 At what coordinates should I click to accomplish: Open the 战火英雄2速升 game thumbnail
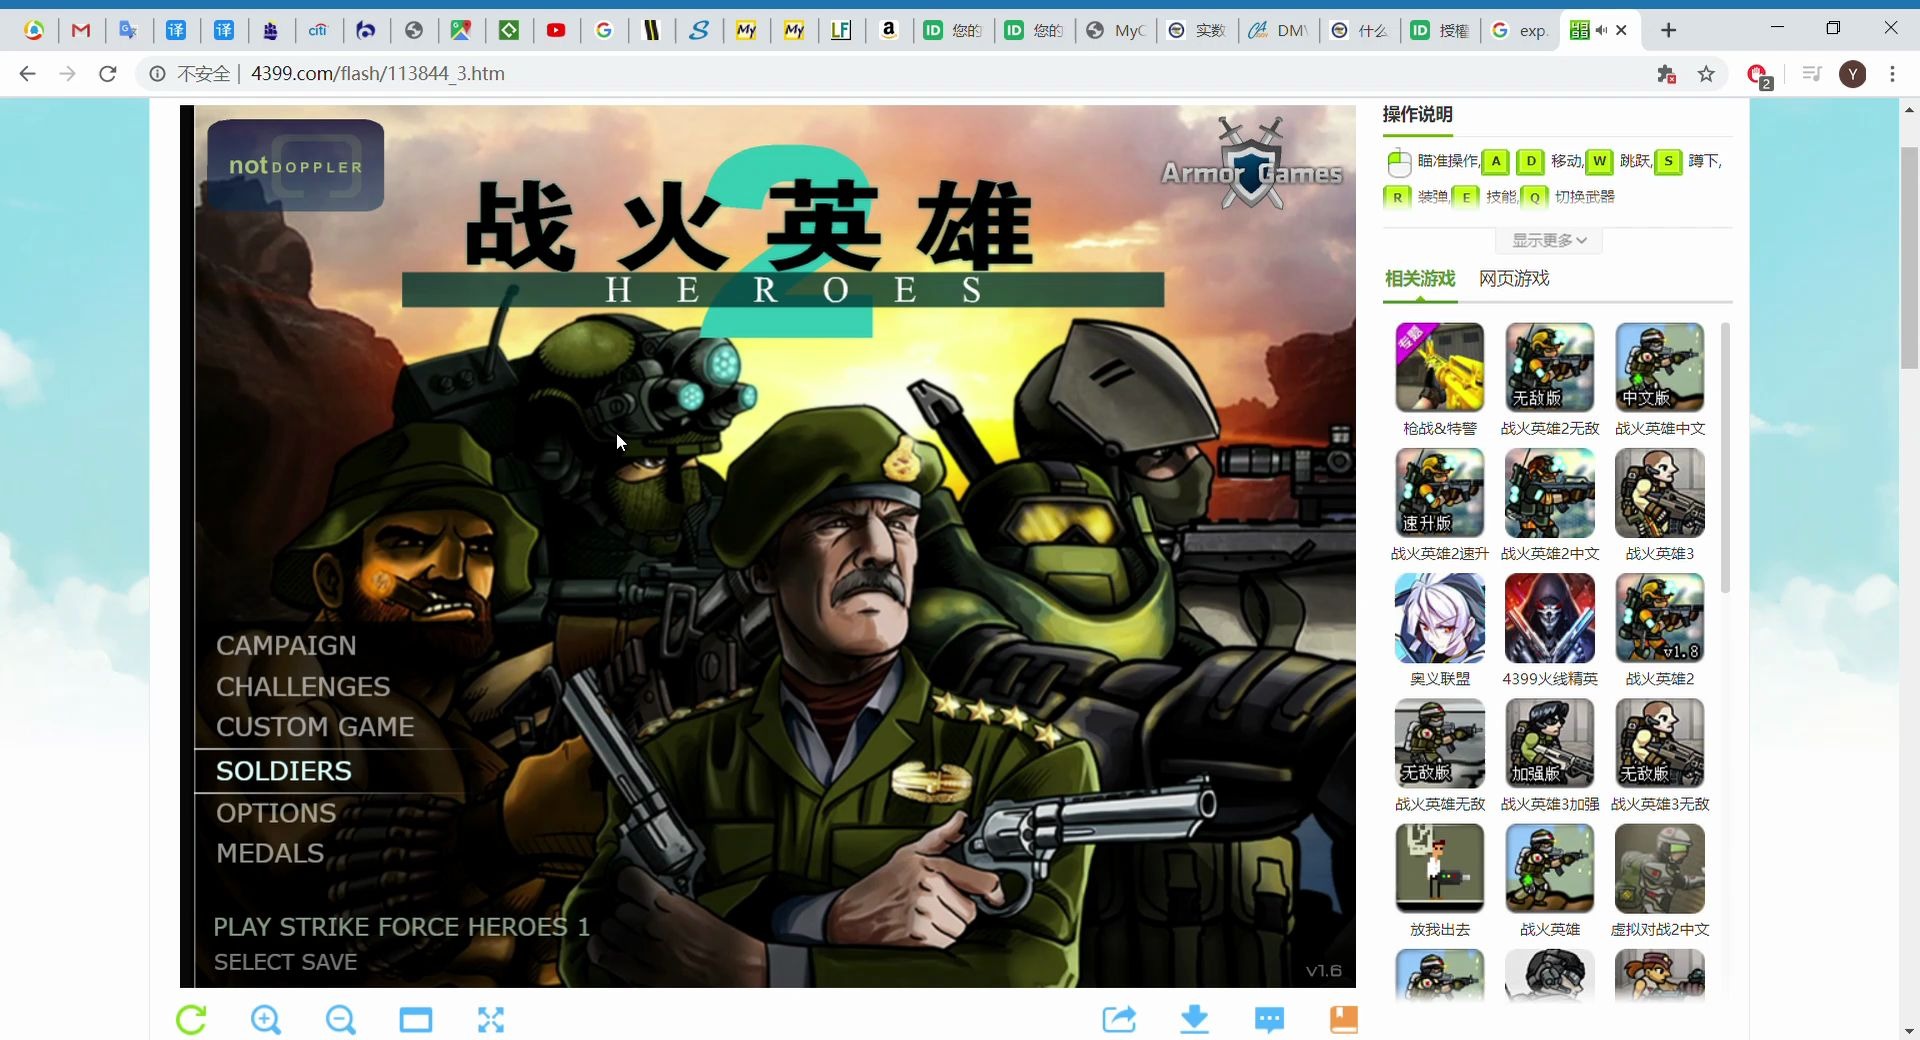coord(1439,492)
